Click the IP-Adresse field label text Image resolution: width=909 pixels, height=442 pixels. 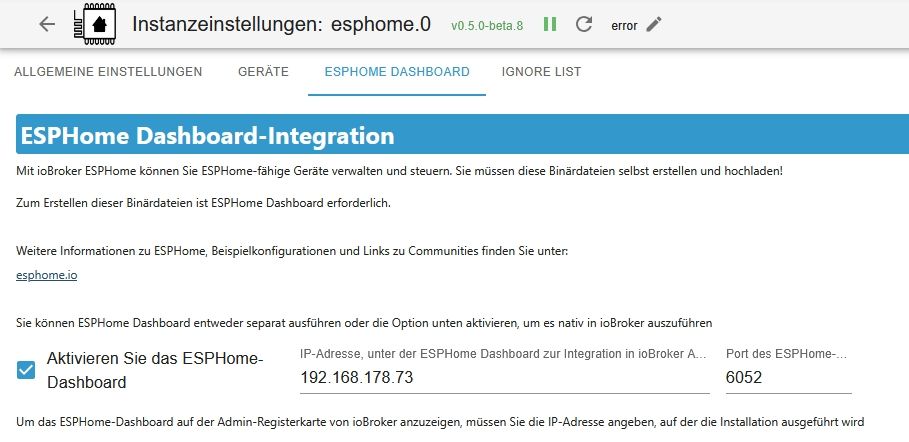click(504, 353)
